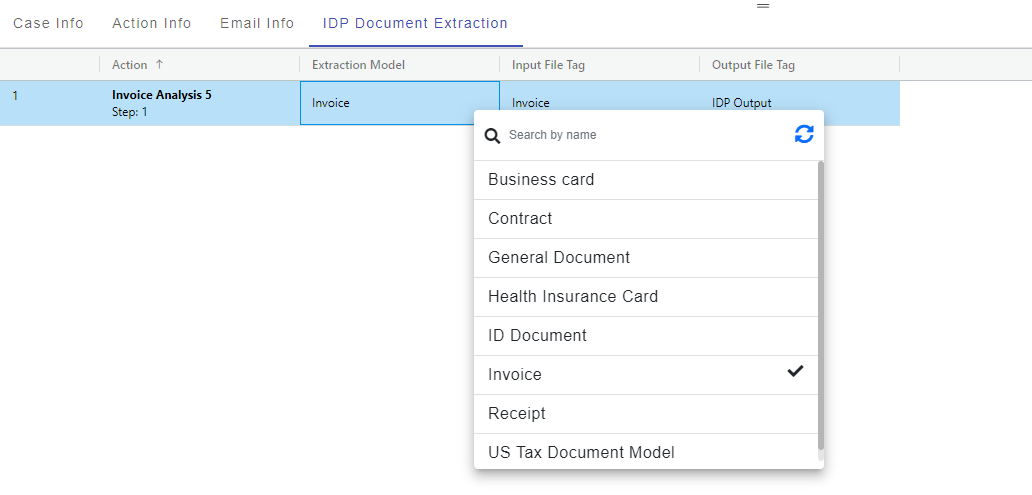The height and width of the screenshot is (495, 1032).
Task: Choose Business card from the list
Action: tap(541, 180)
